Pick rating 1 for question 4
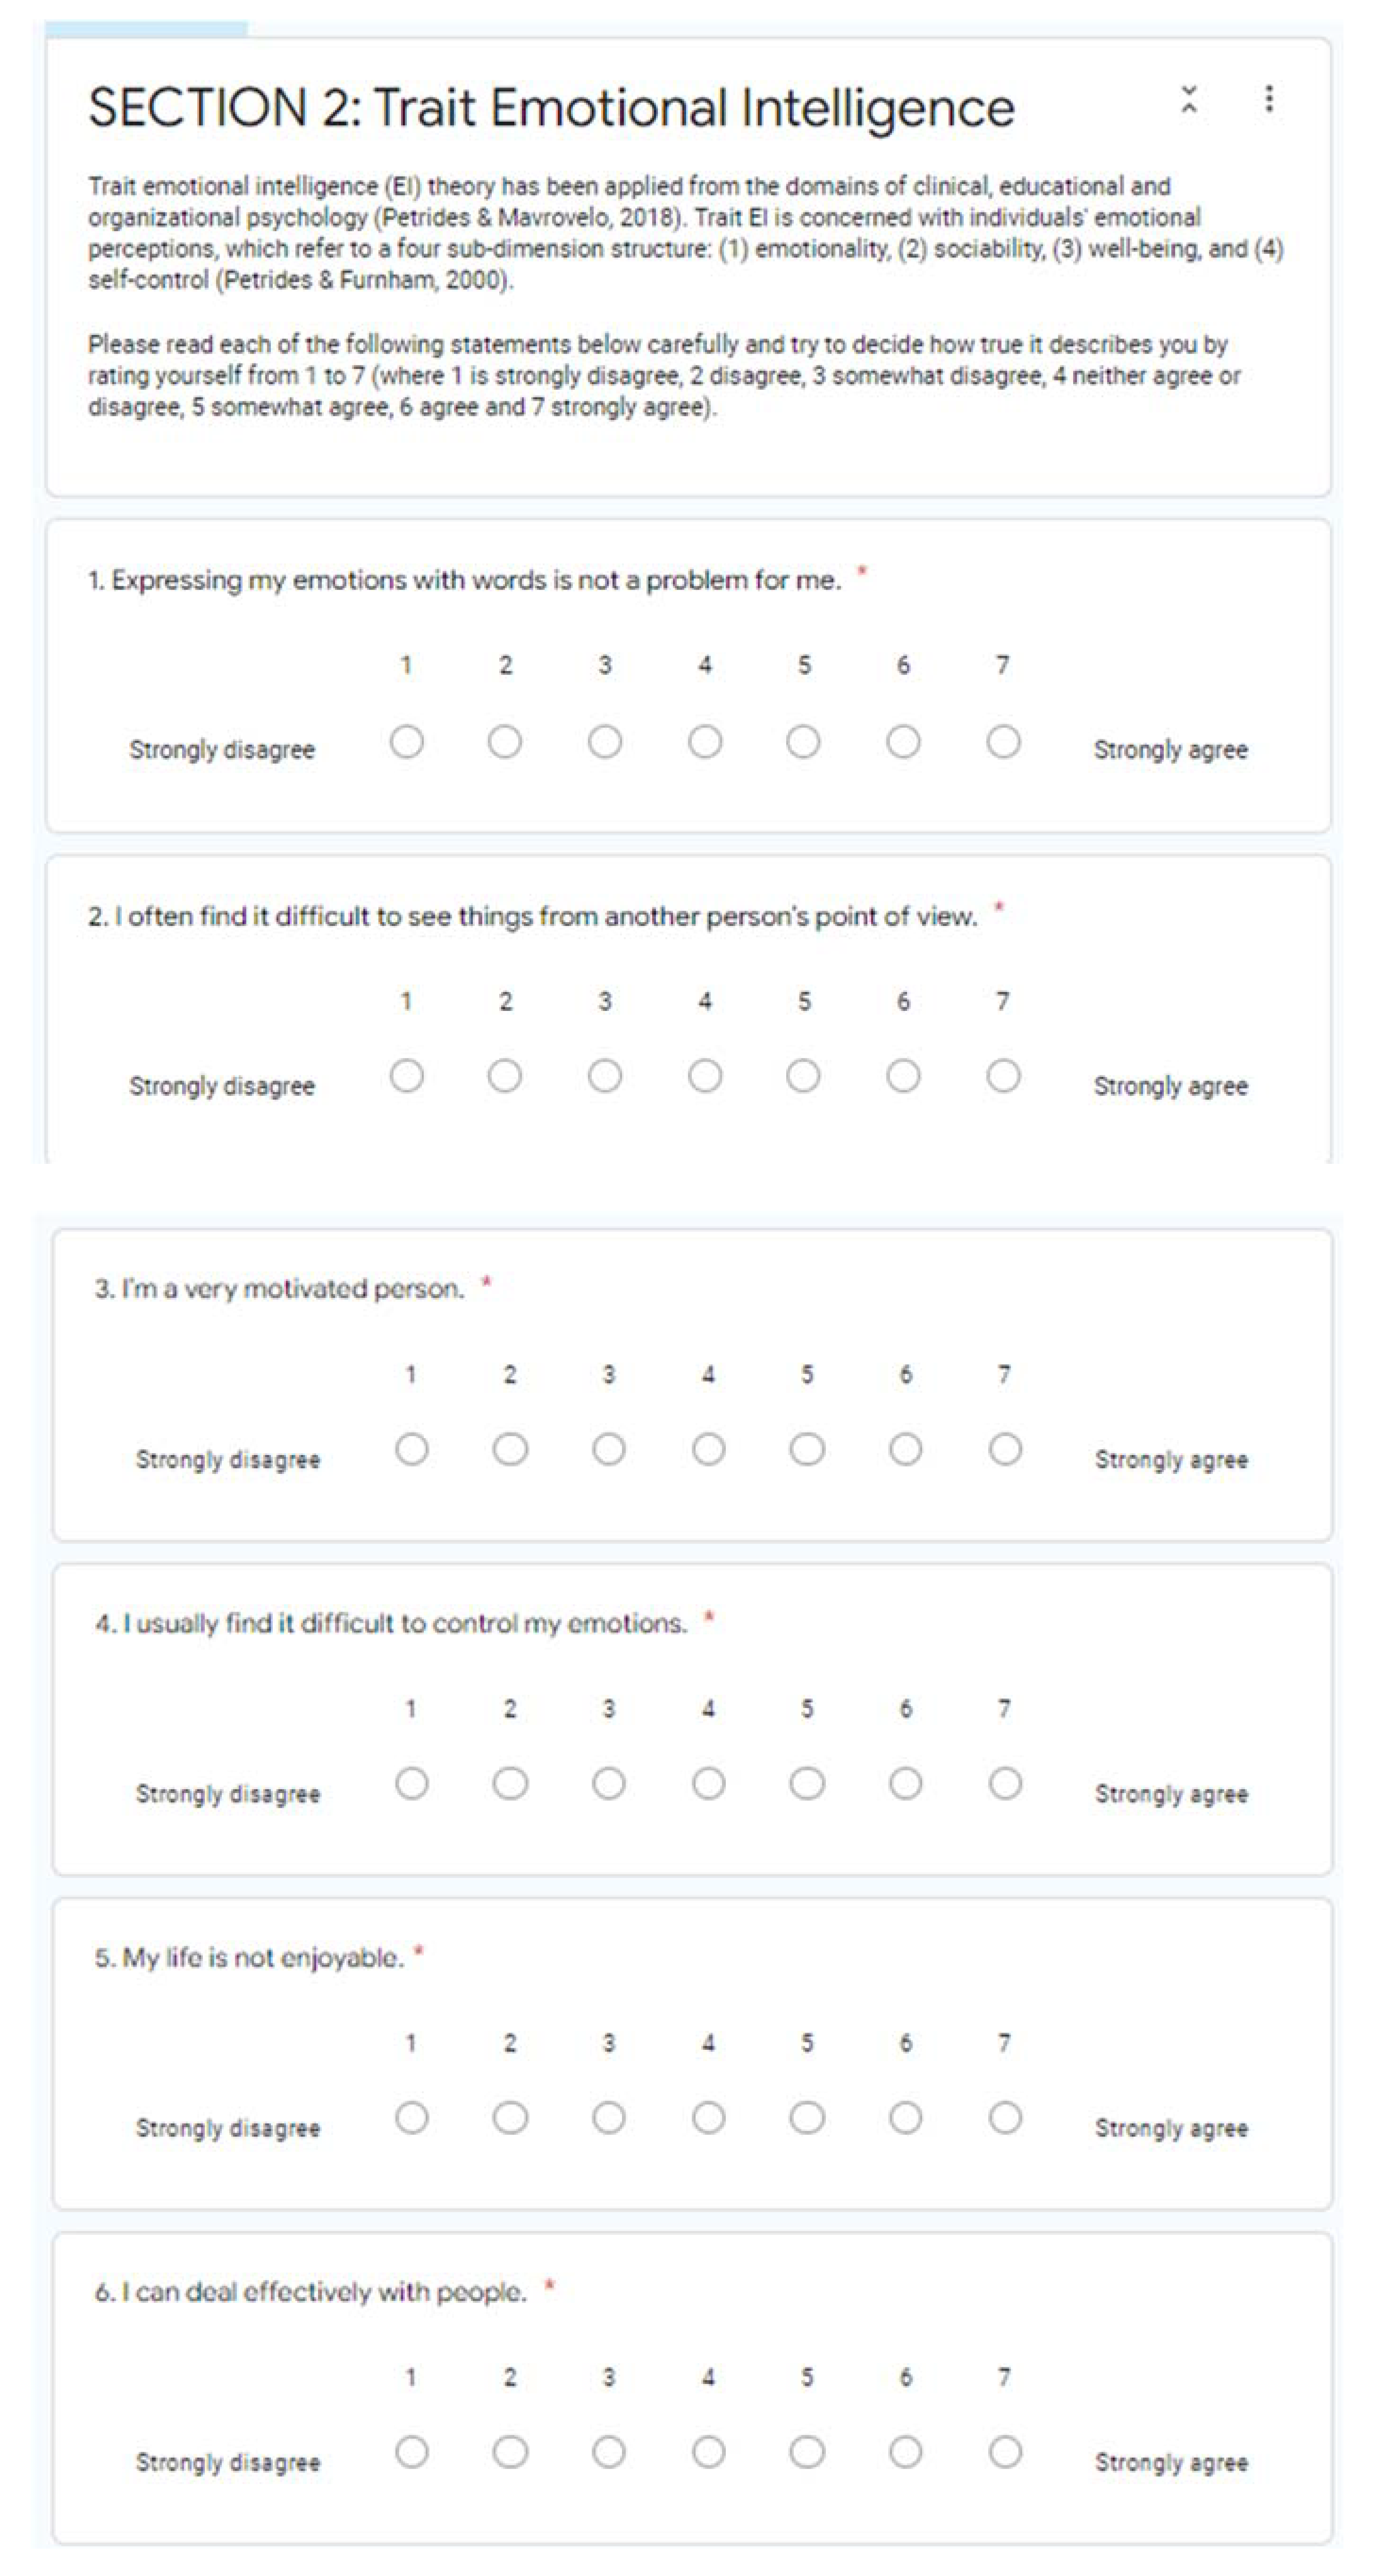 411,1783
